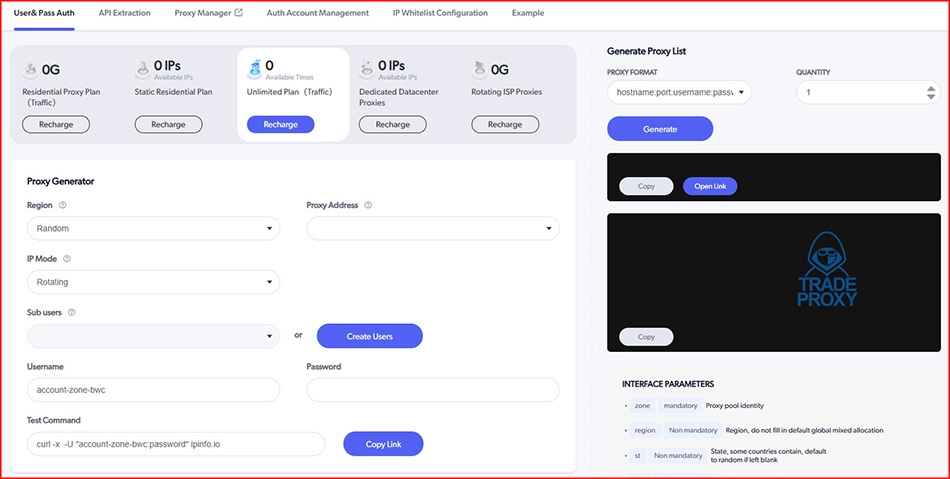Image resolution: width=950 pixels, height=479 pixels.
Task: Open the Region dropdown set to Random
Action: coord(153,228)
